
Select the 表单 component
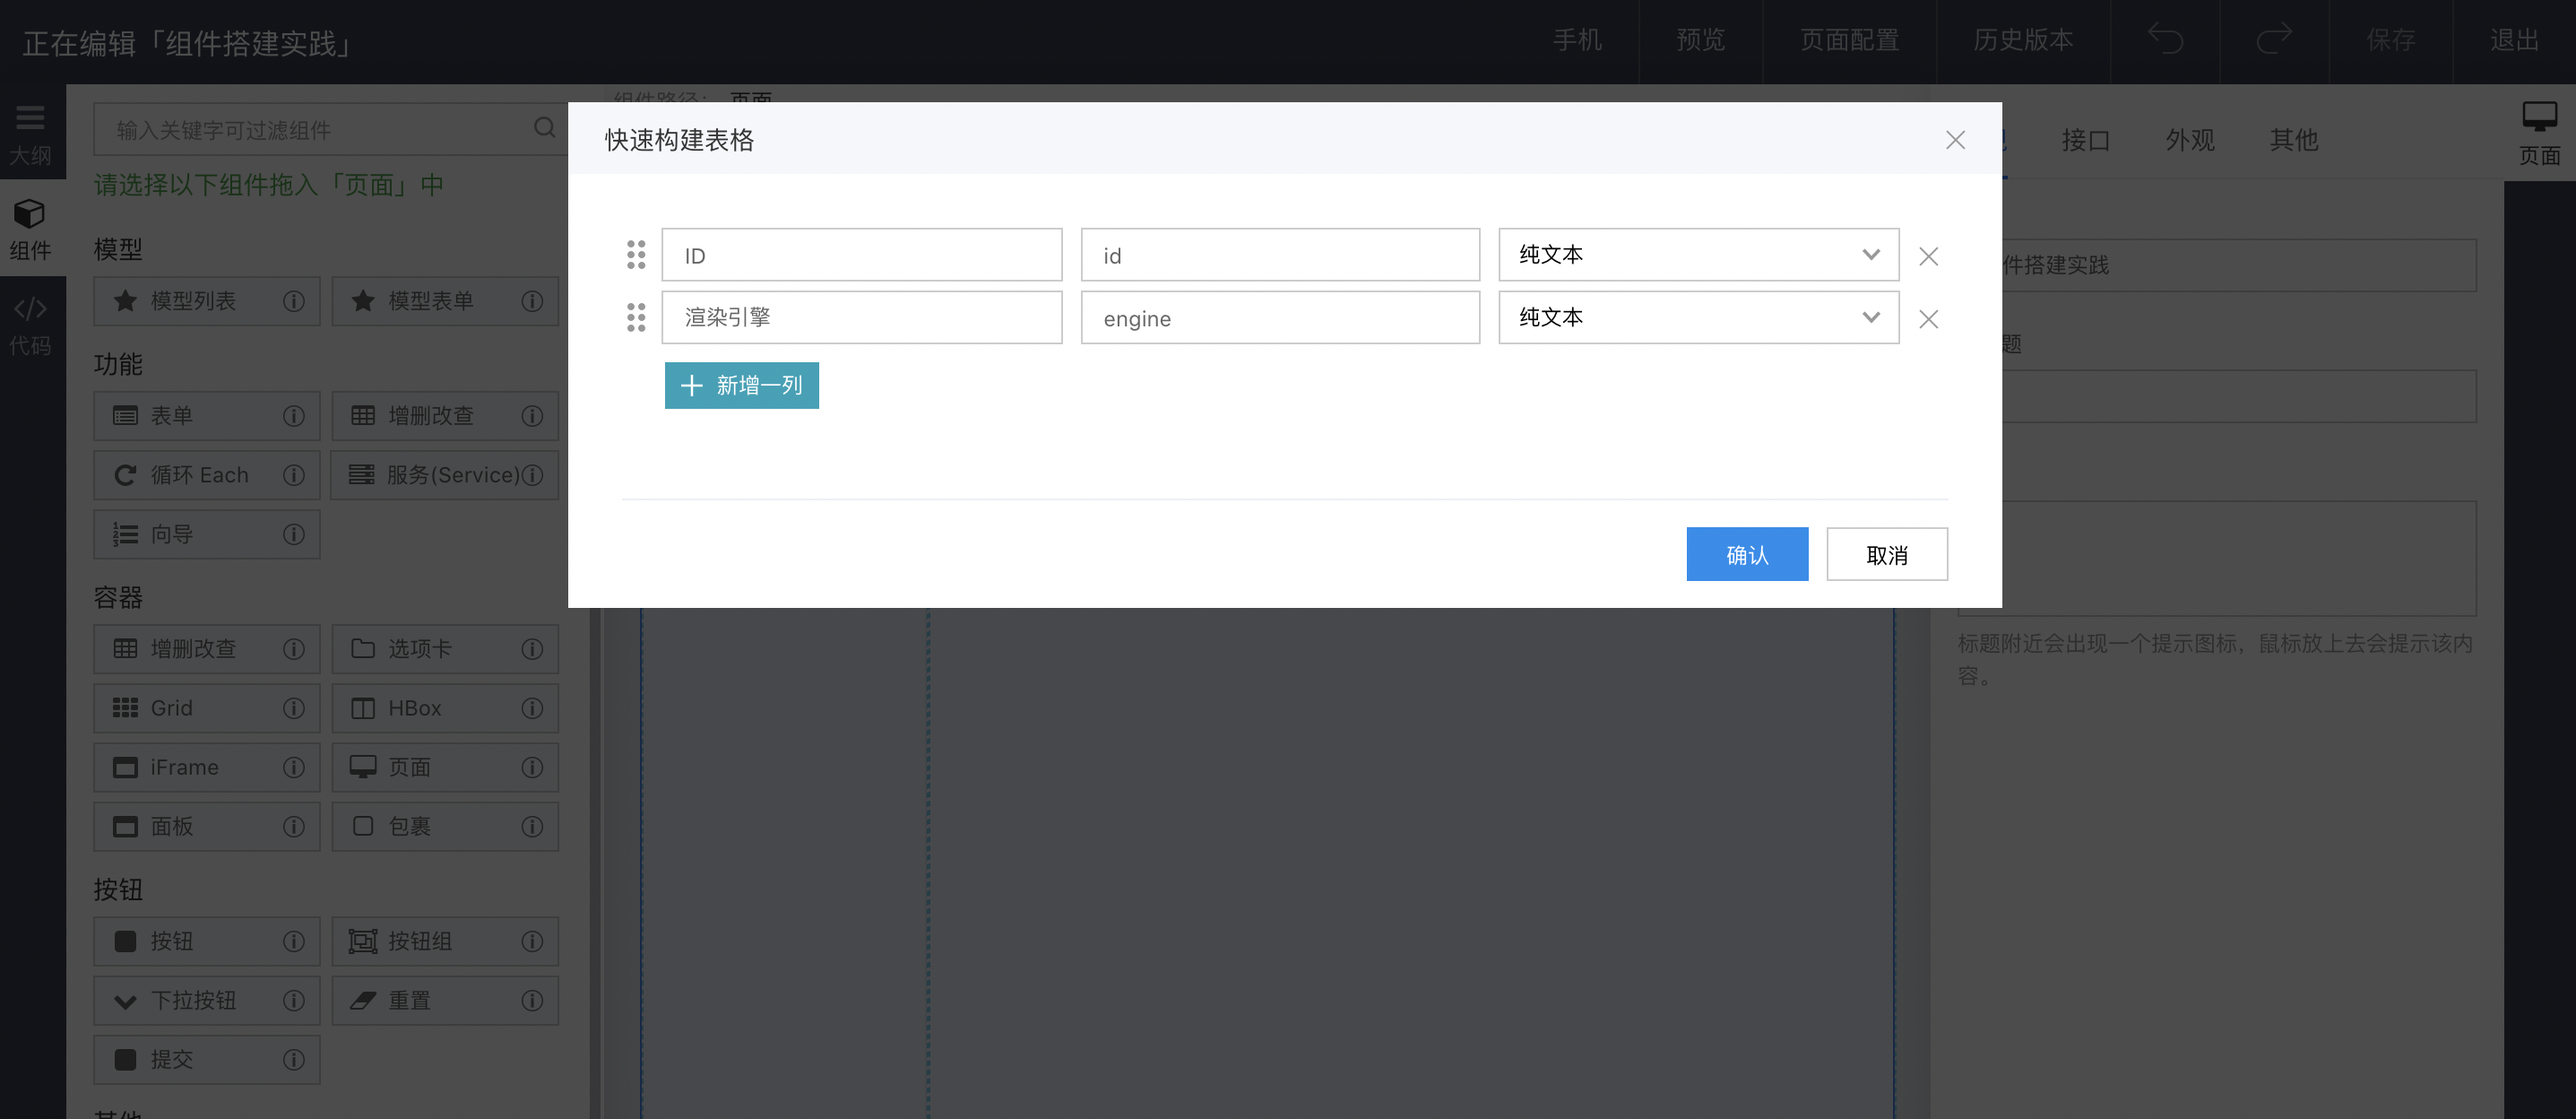207,416
